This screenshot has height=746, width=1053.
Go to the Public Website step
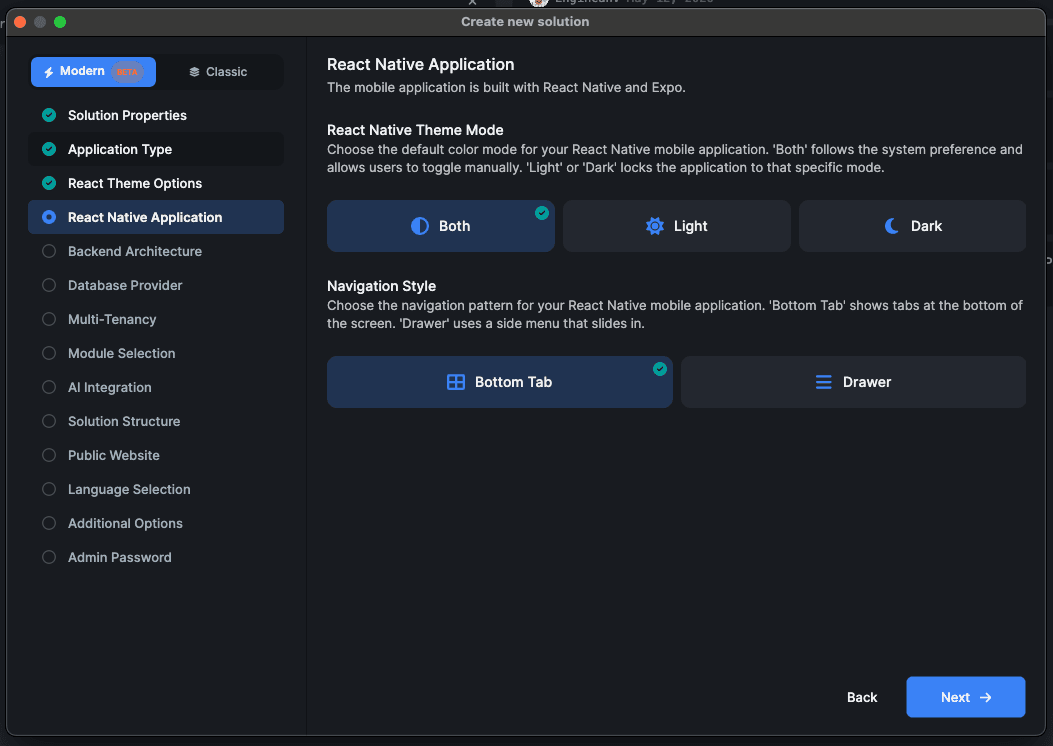coord(156,455)
